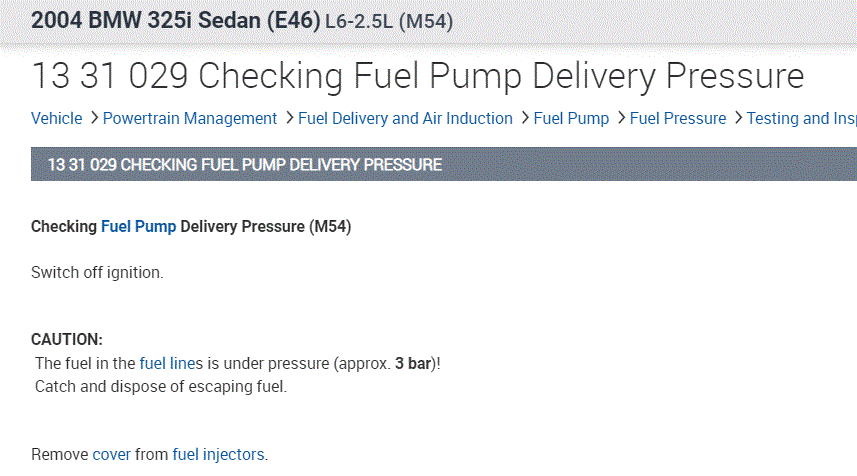Click the CAUTION label
The image size is (857, 476).
[x=67, y=340]
